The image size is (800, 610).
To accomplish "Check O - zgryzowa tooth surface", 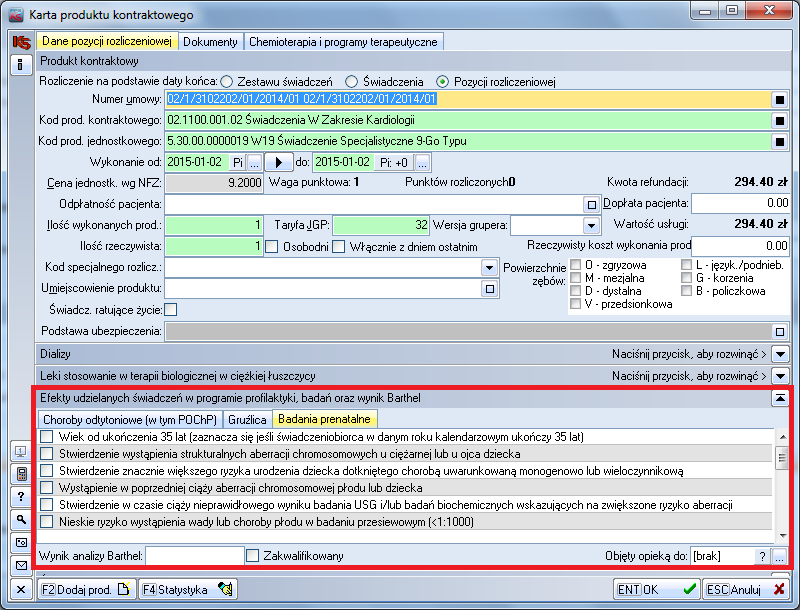I will [x=576, y=265].
